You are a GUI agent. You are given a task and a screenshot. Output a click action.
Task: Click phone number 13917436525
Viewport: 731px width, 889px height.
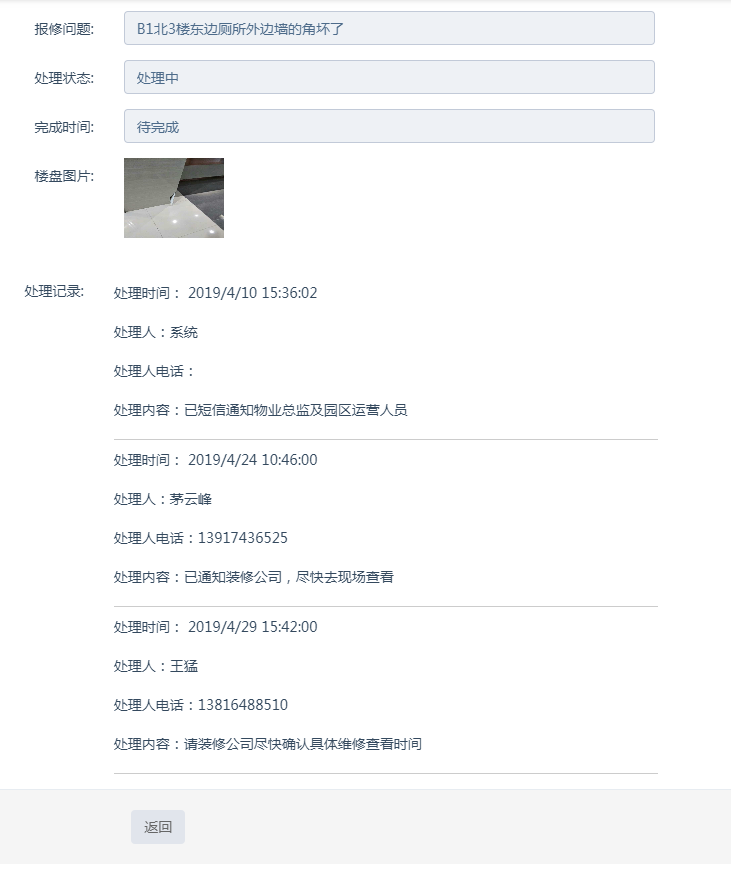coord(243,538)
